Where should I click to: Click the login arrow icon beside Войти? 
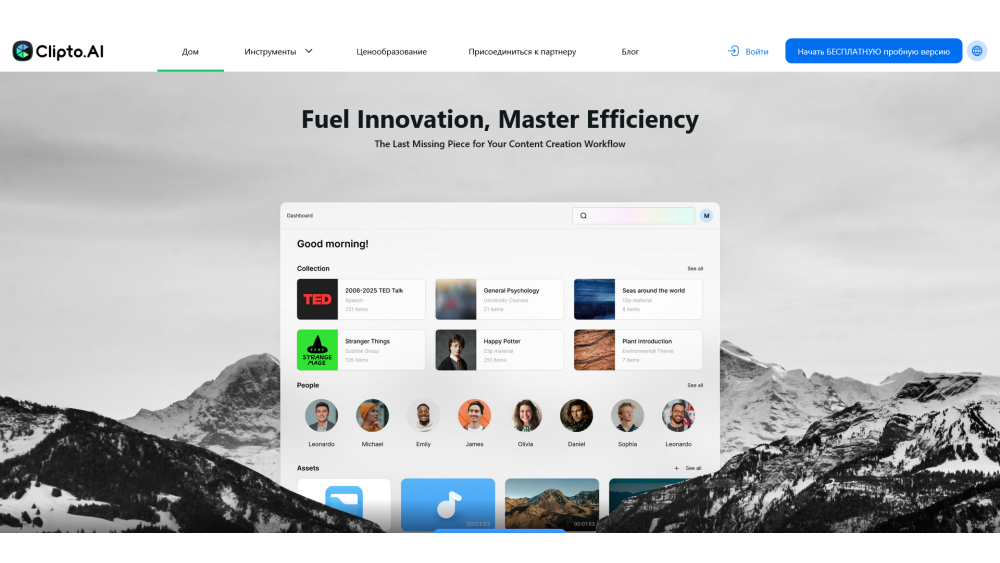(733, 51)
